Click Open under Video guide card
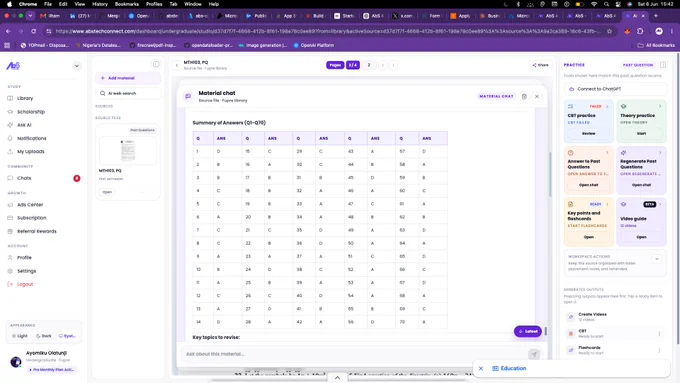 pyautogui.click(x=641, y=237)
